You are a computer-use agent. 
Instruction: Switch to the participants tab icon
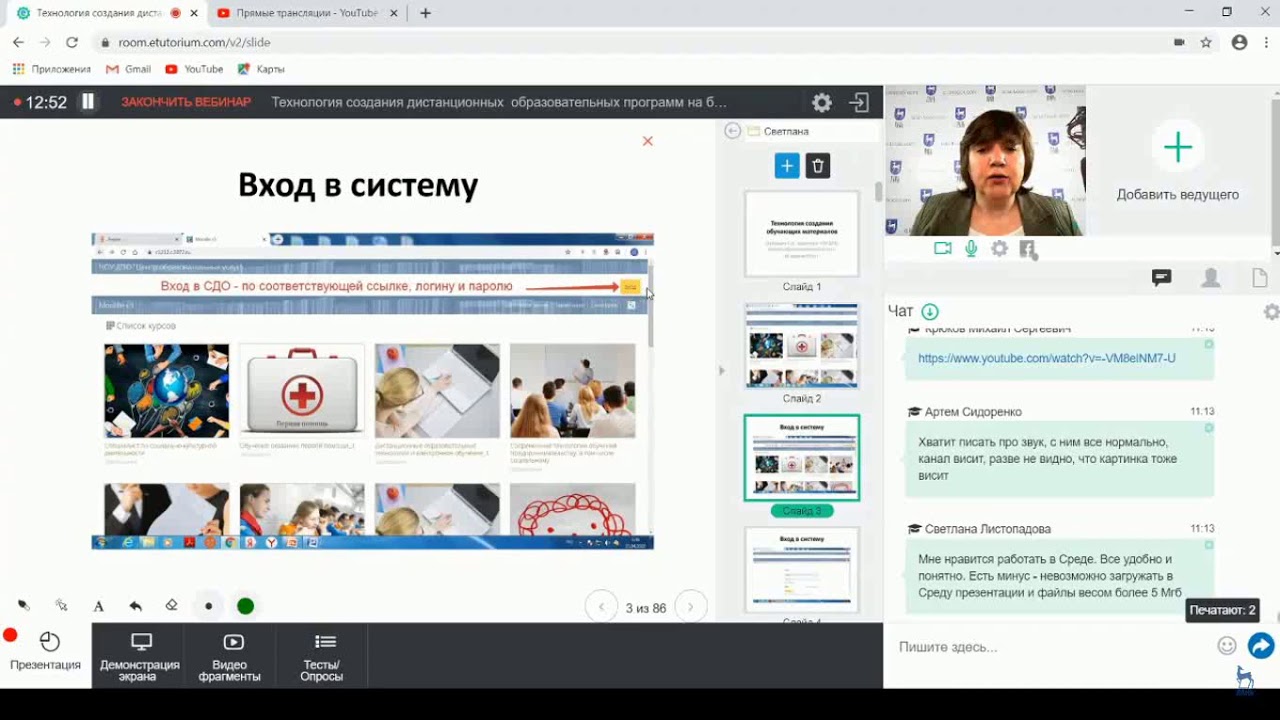coord(1211,278)
